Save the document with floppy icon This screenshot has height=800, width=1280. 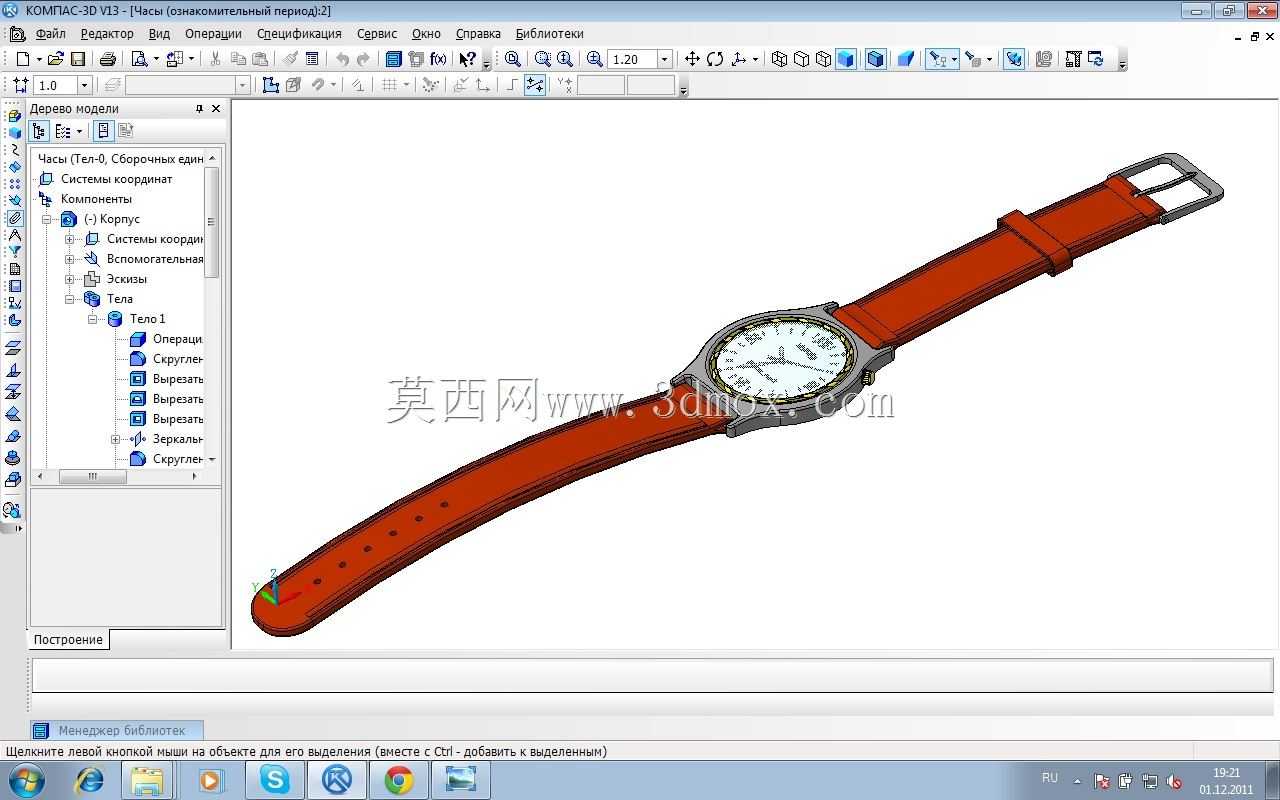click(x=78, y=59)
